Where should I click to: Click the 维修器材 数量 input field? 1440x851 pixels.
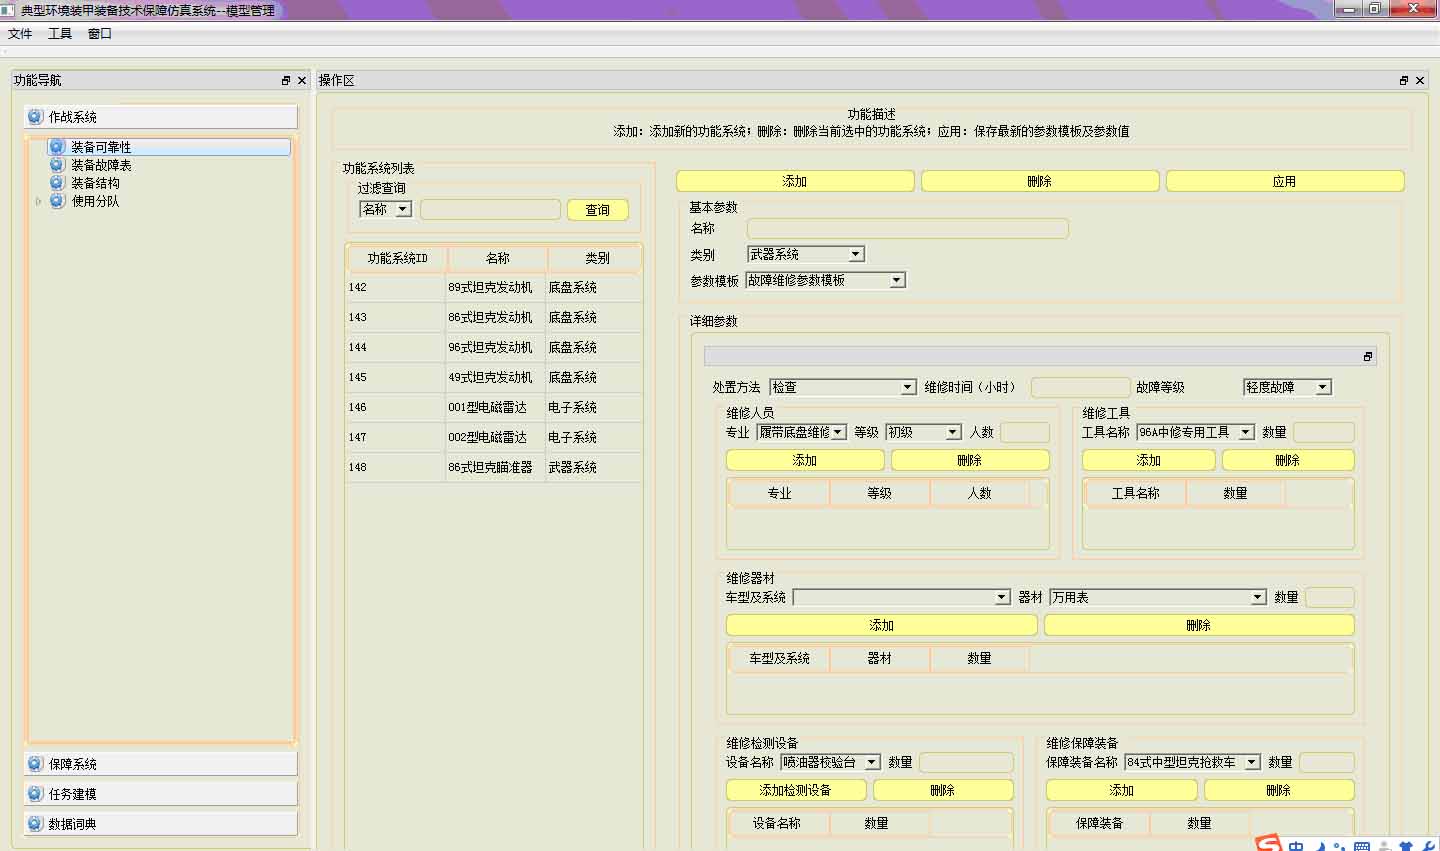(1330, 597)
